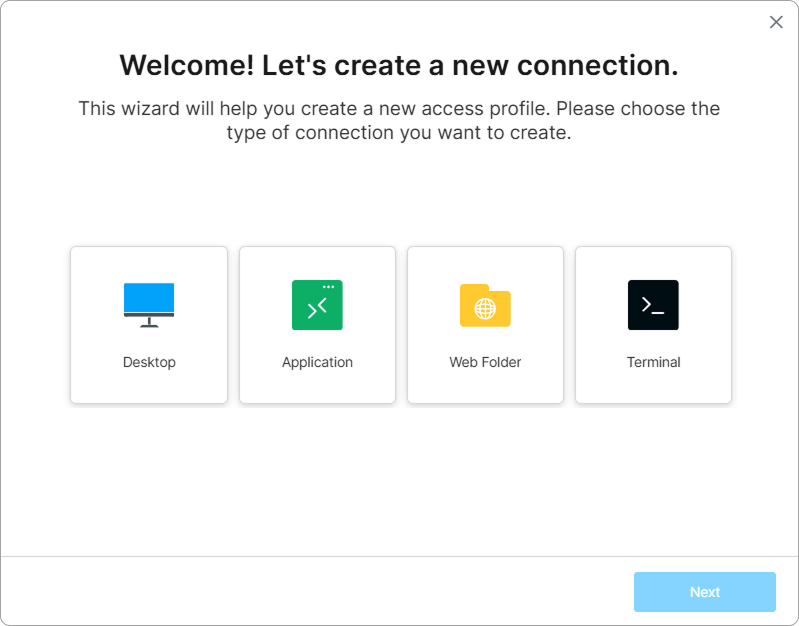This screenshot has height=626, width=799.
Task: Click the "Terminal" text label
Action: click(x=653, y=362)
